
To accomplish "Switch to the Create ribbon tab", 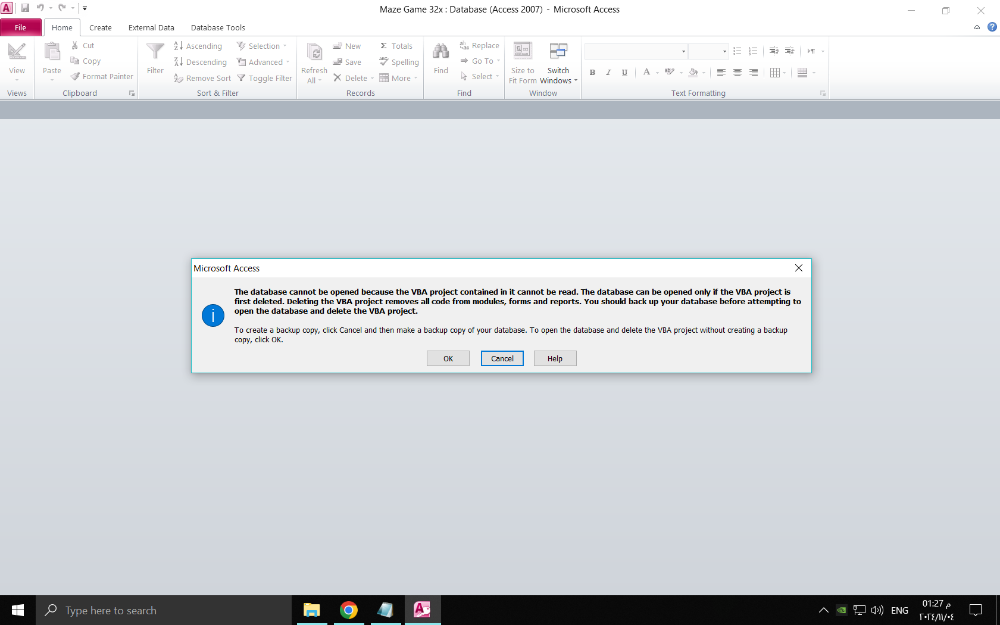I will [x=100, y=27].
